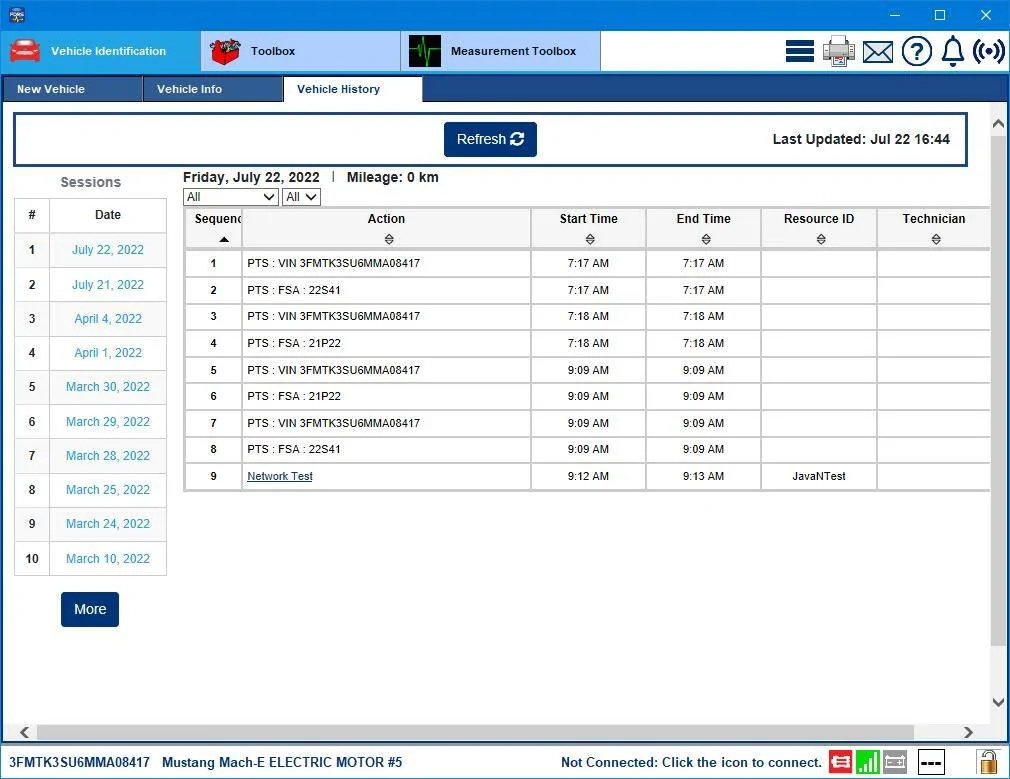Screen dimensions: 1010x779
Task: Click the horizontal scrollbar left arrow
Action: coord(24,732)
